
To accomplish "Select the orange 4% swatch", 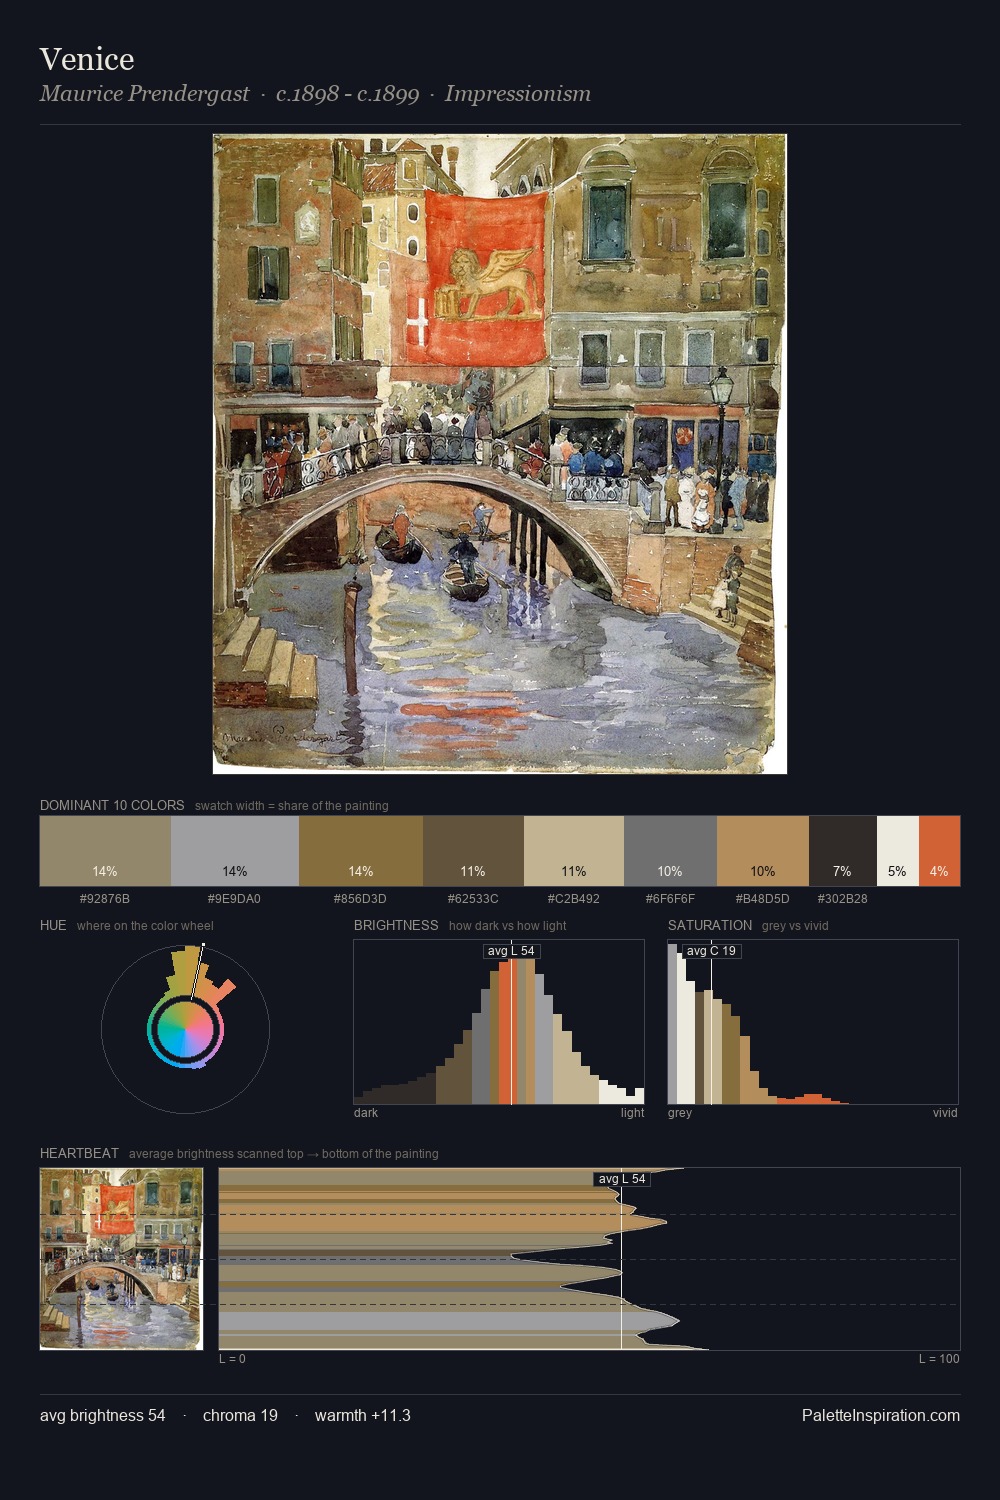I will coord(939,851).
